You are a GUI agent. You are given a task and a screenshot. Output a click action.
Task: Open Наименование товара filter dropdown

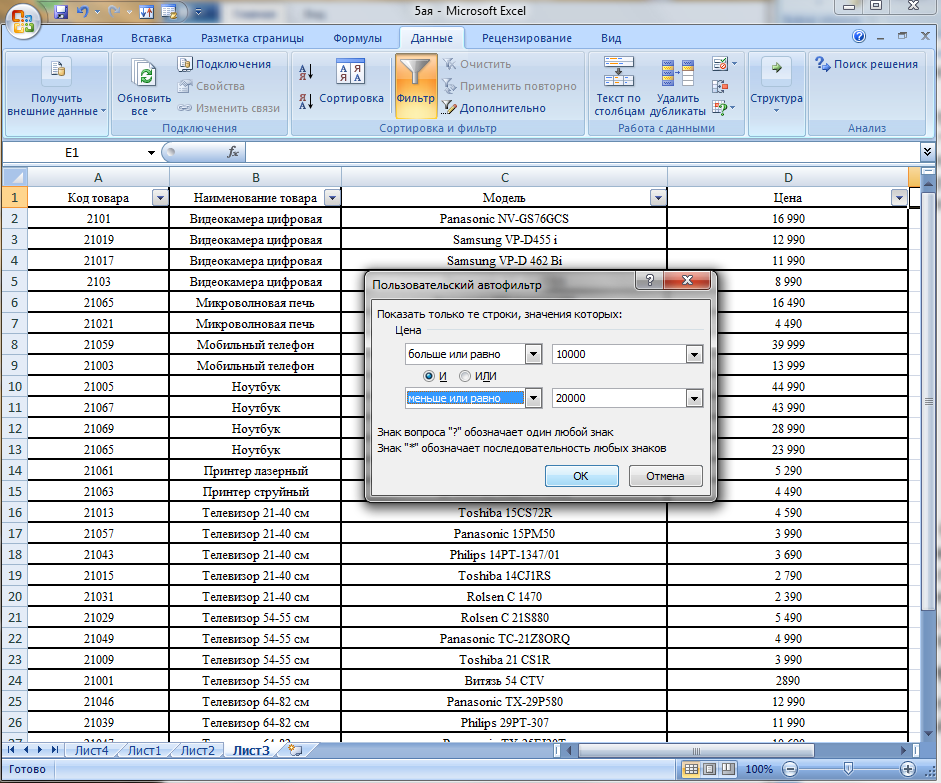pos(332,197)
